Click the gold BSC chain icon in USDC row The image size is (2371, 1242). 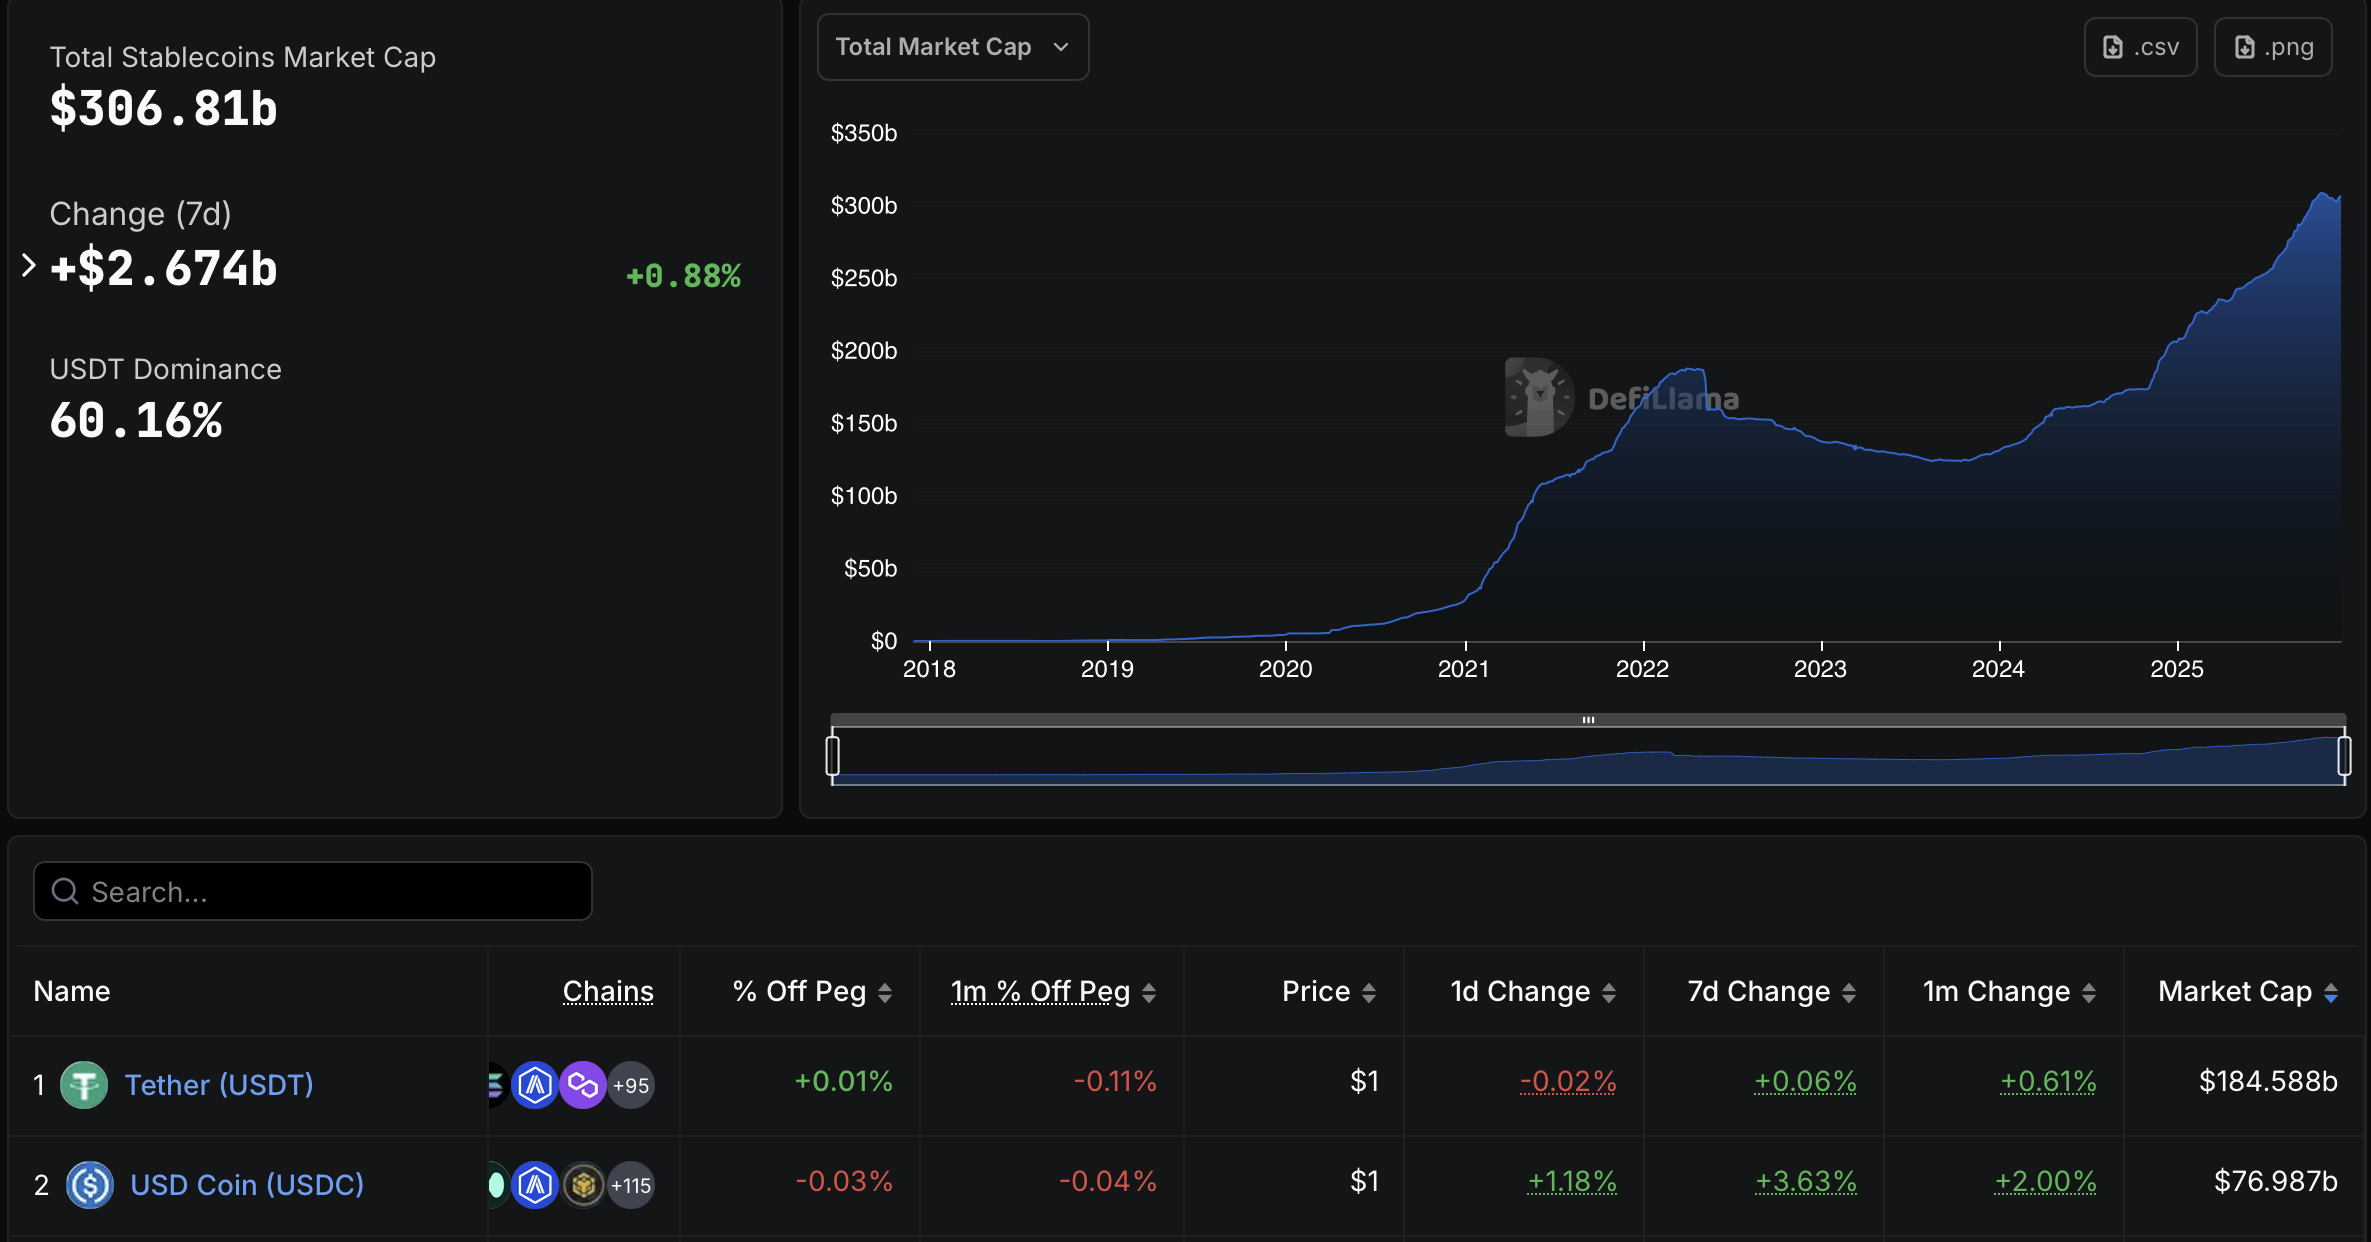coord(583,1185)
